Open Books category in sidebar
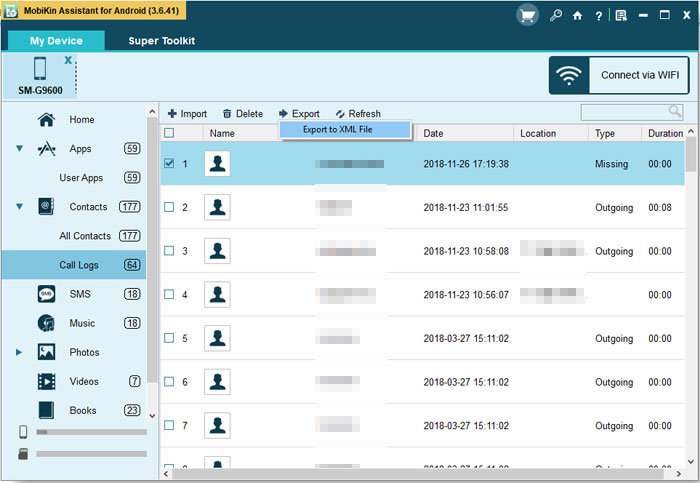The height and width of the screenshot is (483, 700). click(x=82, y=410)
